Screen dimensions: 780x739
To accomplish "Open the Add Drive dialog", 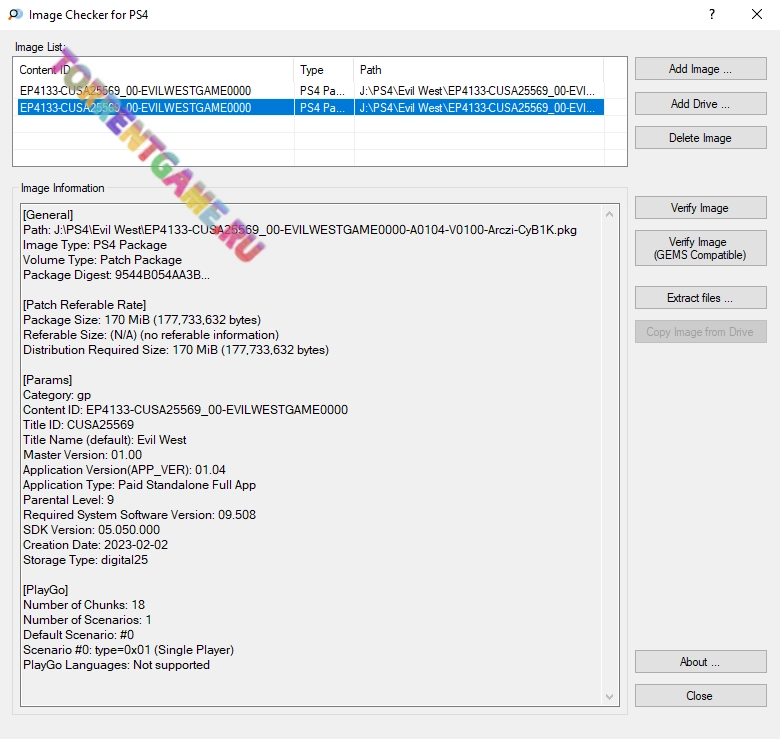I will coord(700,104).
